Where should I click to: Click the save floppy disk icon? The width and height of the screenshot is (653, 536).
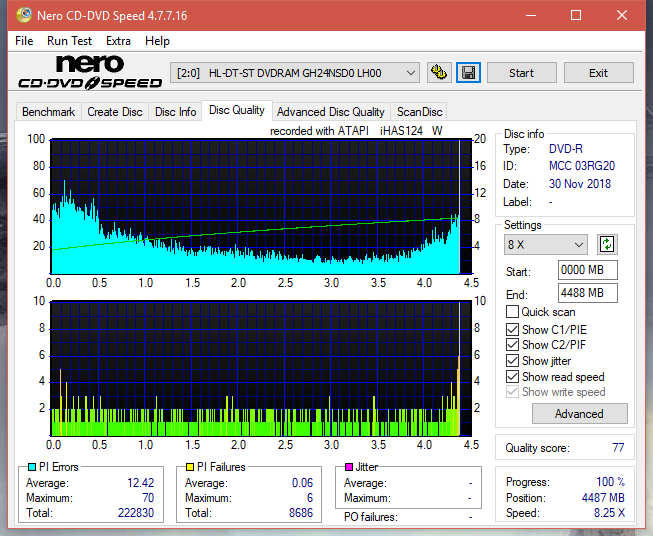pyautogui.click(x=469, y=73)
